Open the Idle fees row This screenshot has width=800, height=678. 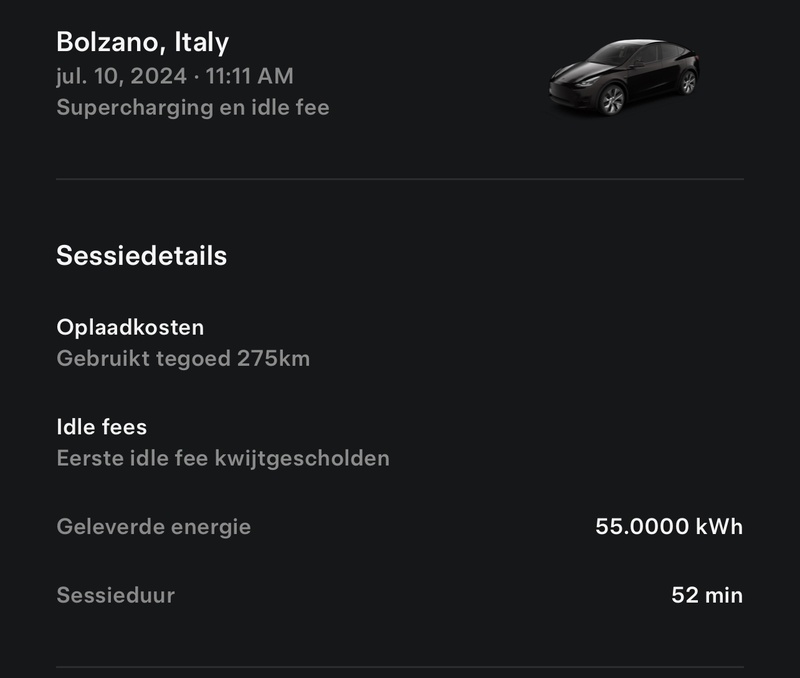[x=102, y=427]
